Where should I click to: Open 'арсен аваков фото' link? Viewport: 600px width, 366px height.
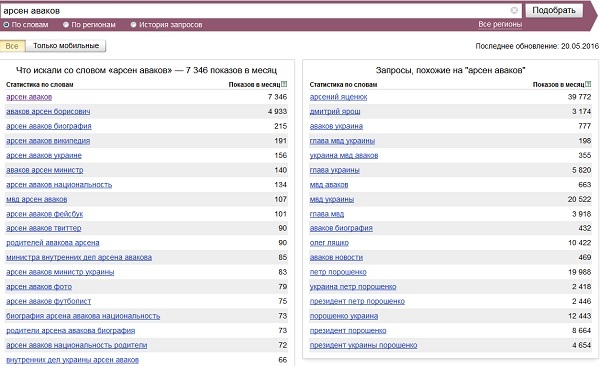(39, 287)
